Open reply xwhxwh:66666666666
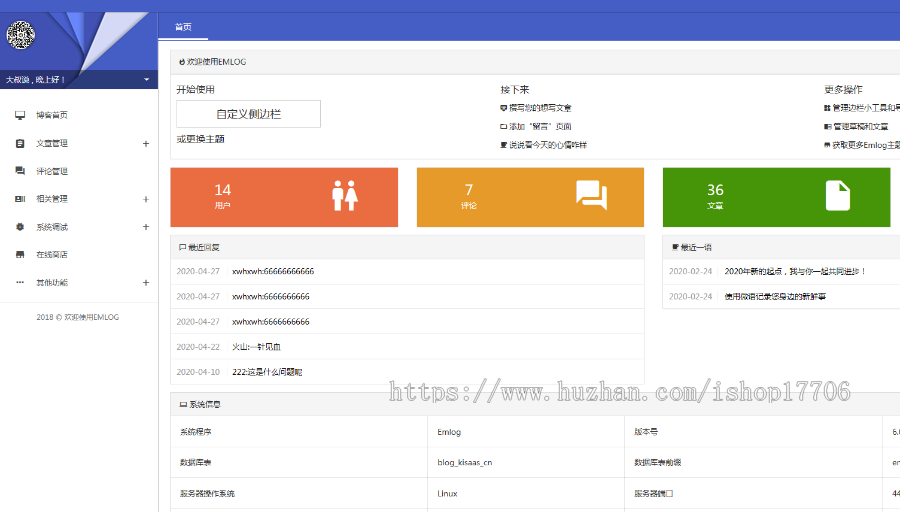Screen dimensions: 900x512 pyautogui.click(x=273, y=271)
